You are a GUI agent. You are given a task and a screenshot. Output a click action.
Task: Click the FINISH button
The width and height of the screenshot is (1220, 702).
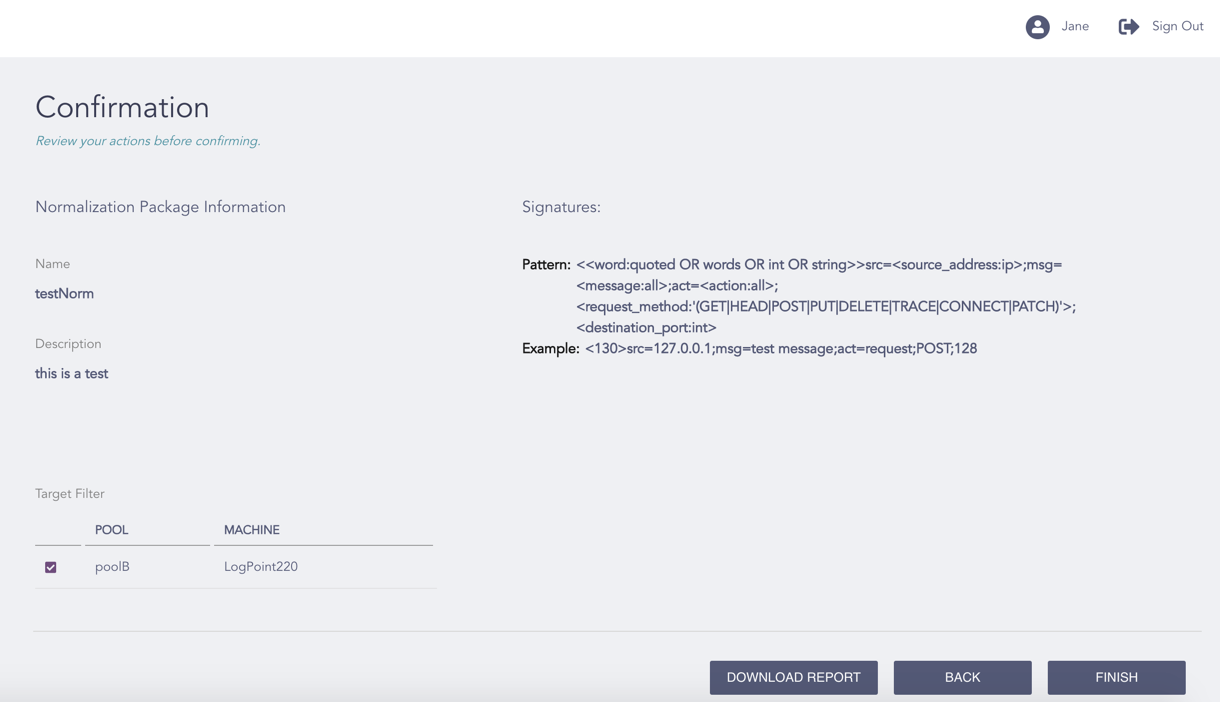1116,677
